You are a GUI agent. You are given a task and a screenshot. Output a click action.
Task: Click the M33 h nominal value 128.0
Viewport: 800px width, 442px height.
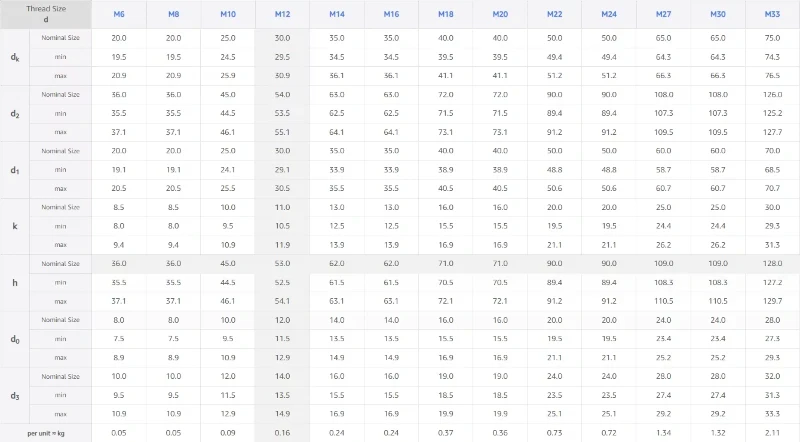click(x=772, y=264)
